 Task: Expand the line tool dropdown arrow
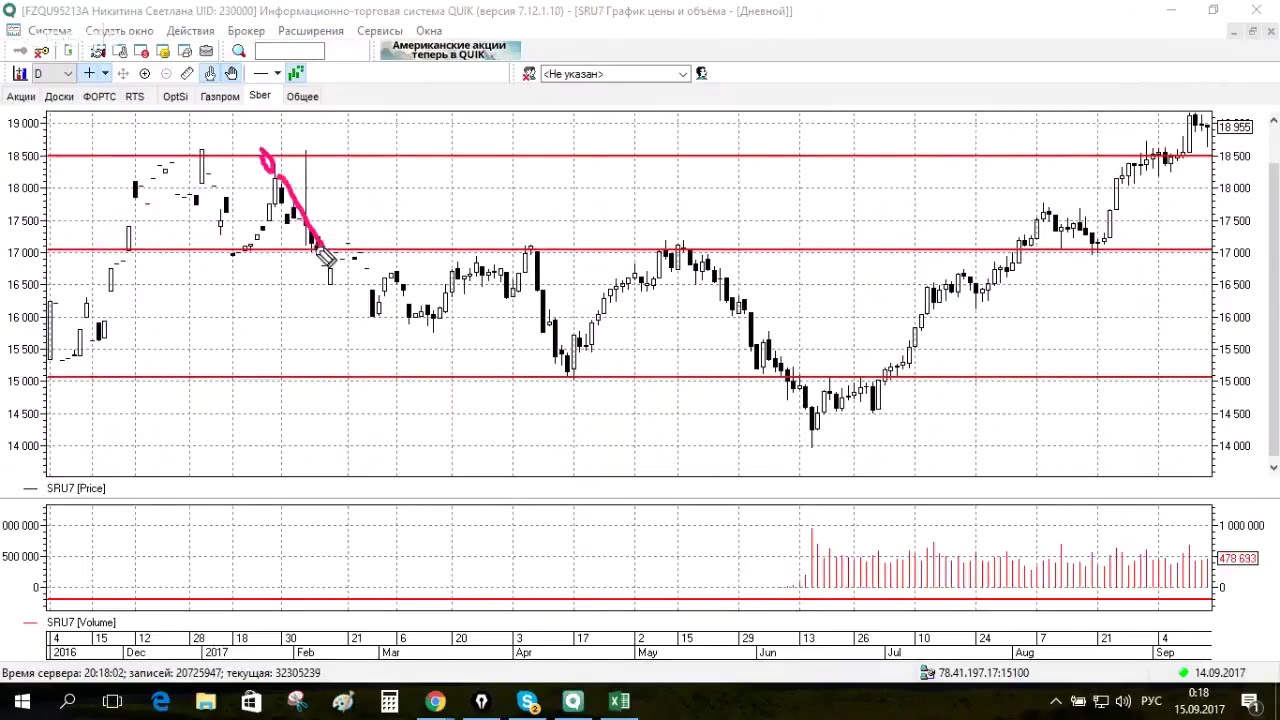point(277,73)
